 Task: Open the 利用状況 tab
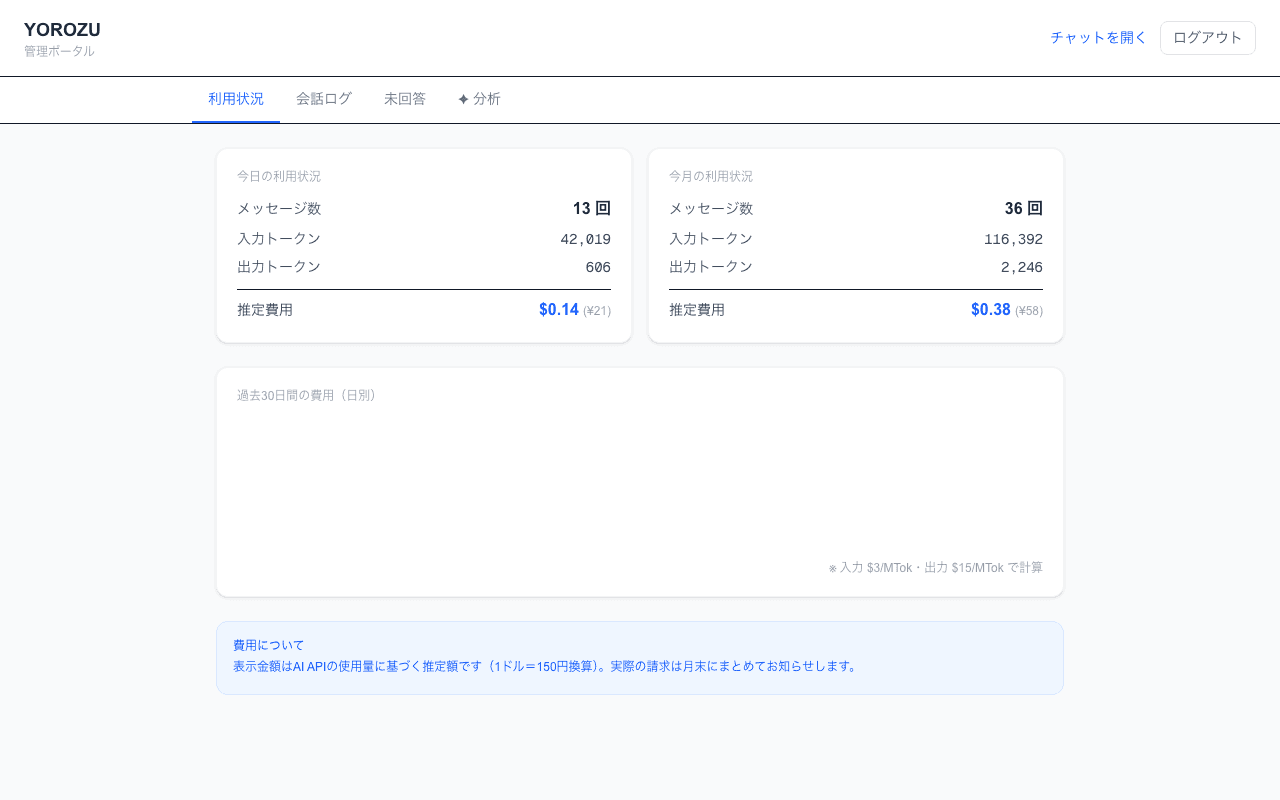pyautogui.click(x=236, y=99)
